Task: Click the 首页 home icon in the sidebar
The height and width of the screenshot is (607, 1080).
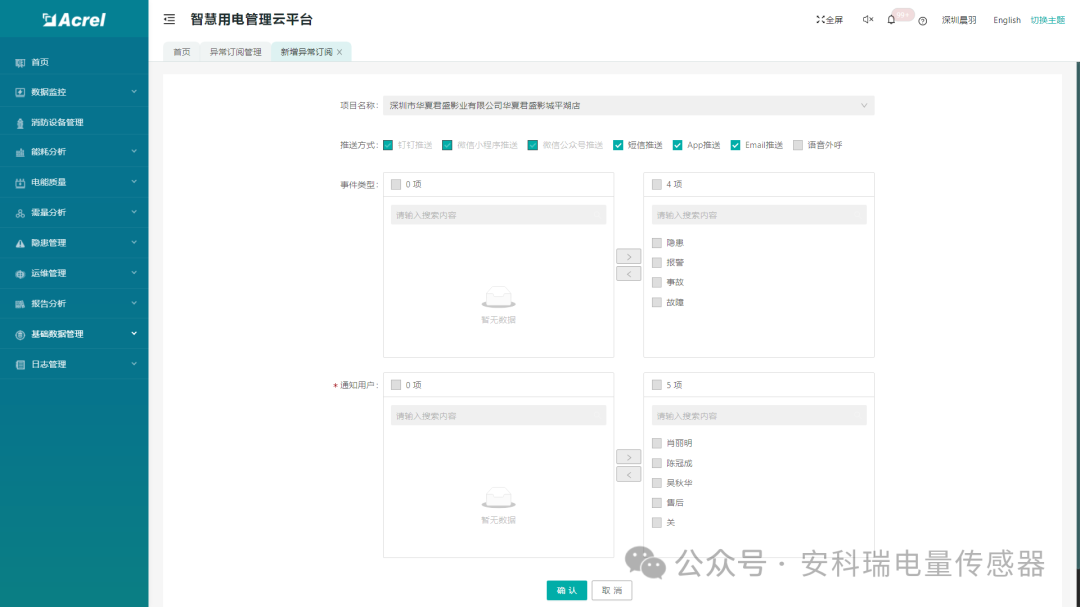Action: 20,62
